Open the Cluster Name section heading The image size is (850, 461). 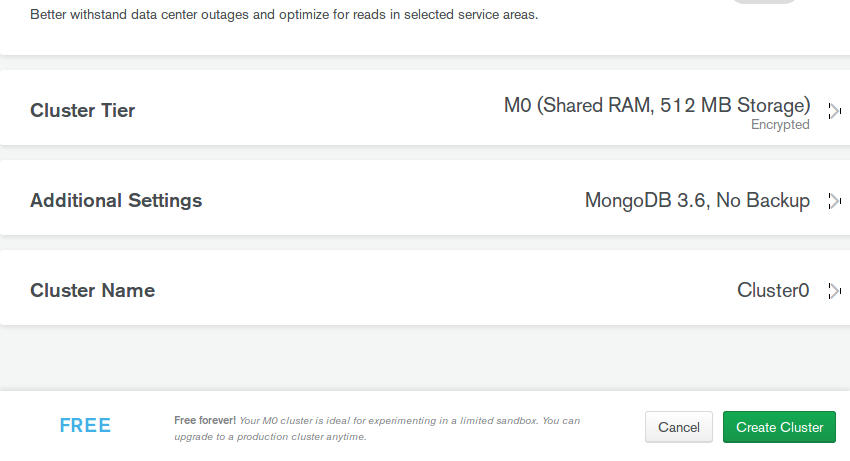(x=92, y=290)
